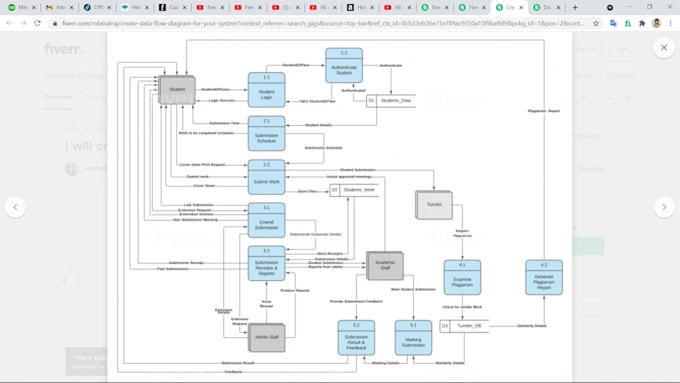
Task: Click the gray 'Student' entity box
Action: tap(177, 89)
